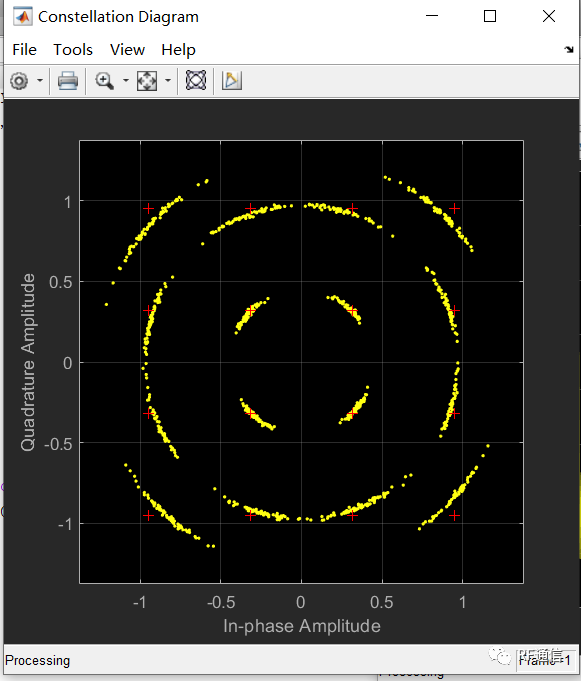Open the View menu
This screenshot has width=581, height=681.
click(x=127, y=50)
